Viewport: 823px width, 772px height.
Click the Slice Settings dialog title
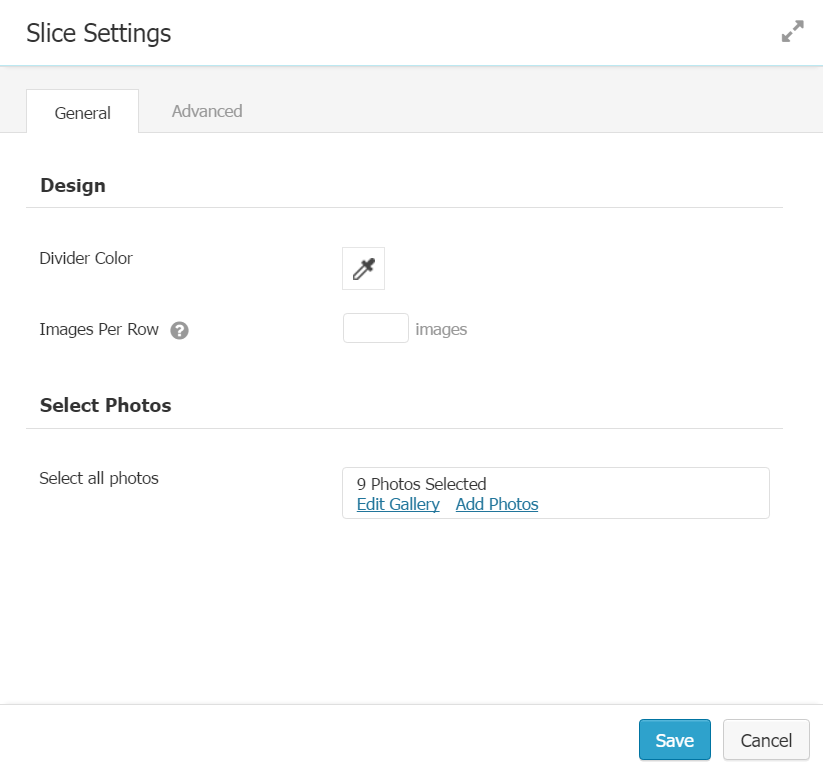(99, 33)
